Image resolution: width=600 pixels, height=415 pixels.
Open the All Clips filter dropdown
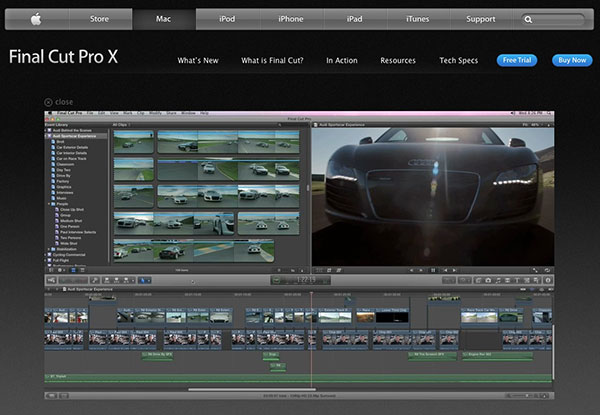(x=121, y=125)
